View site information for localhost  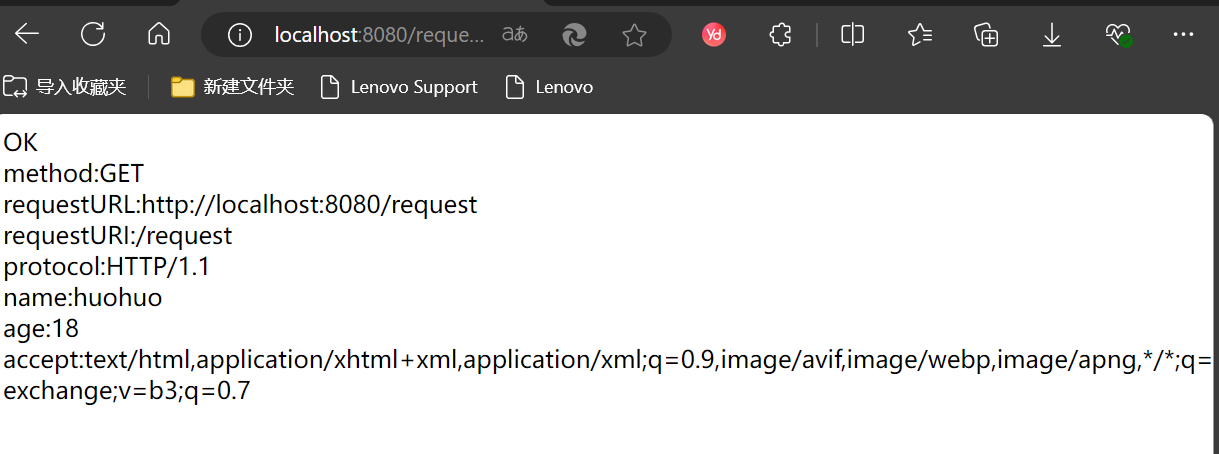pos(240,36)
